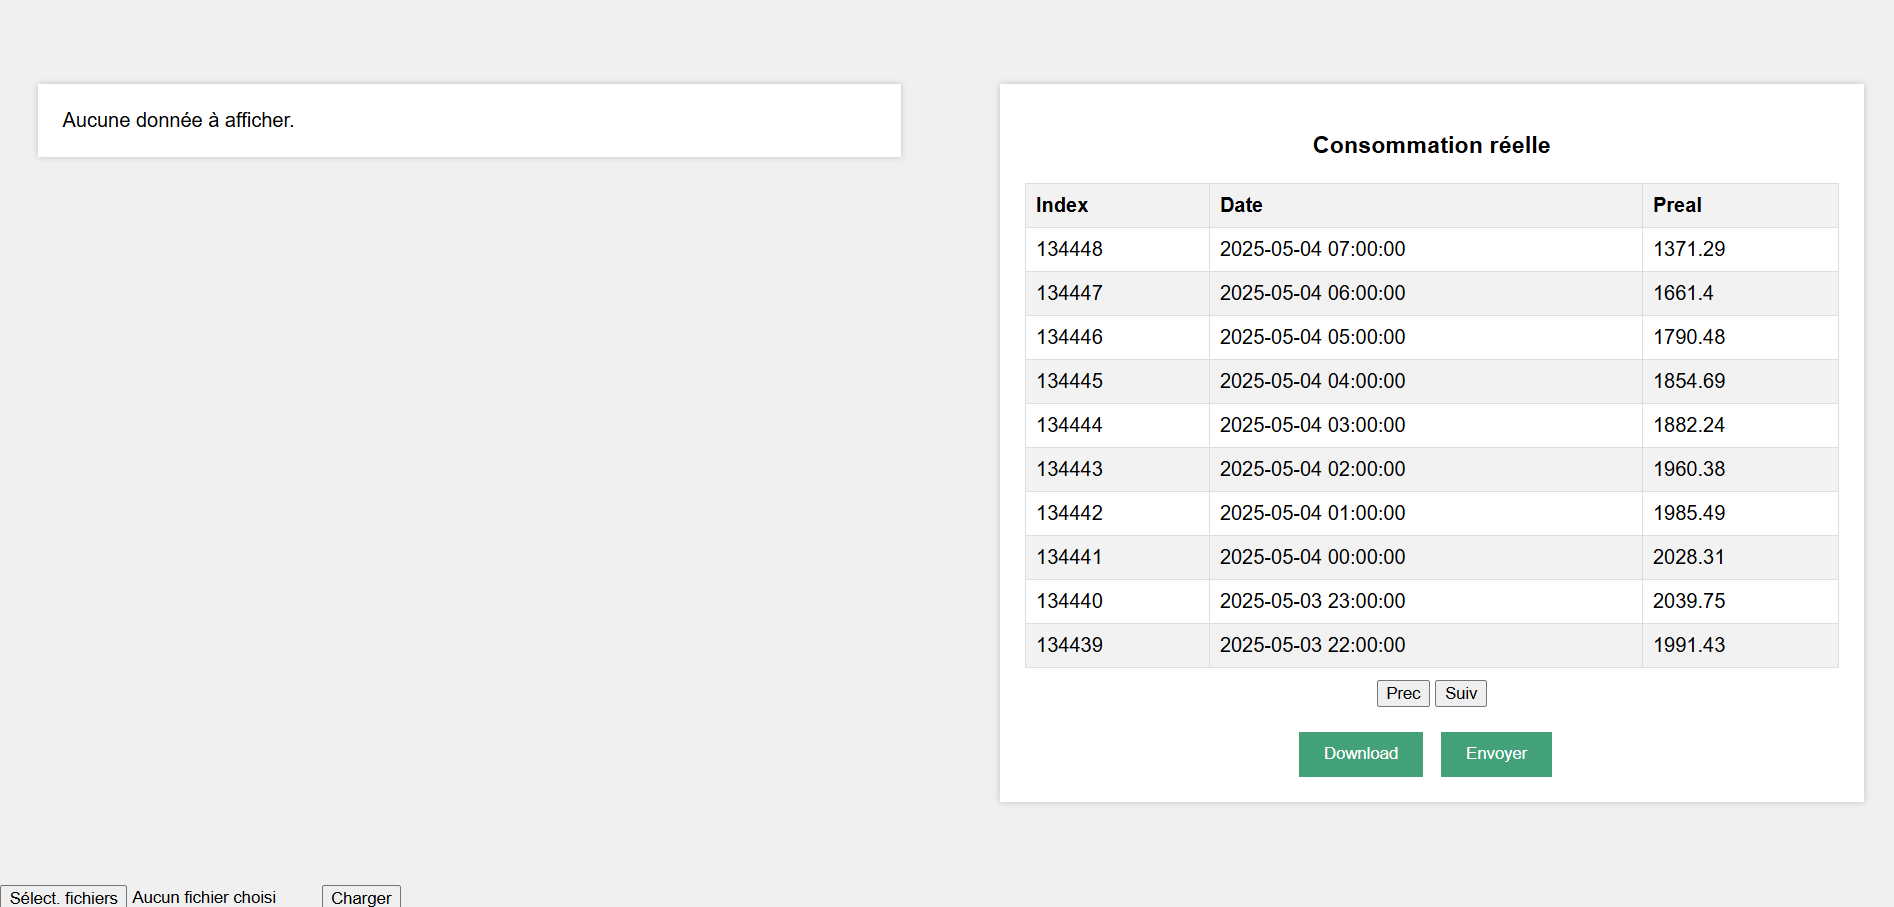Click the Index column header

click(1062, 205)
